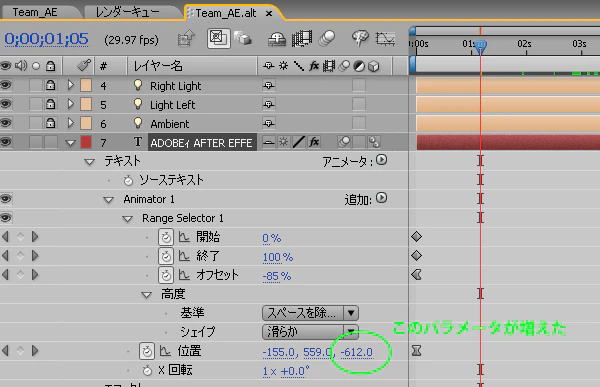
Task: Switch to the Team_AE tab
Action: 35,12
